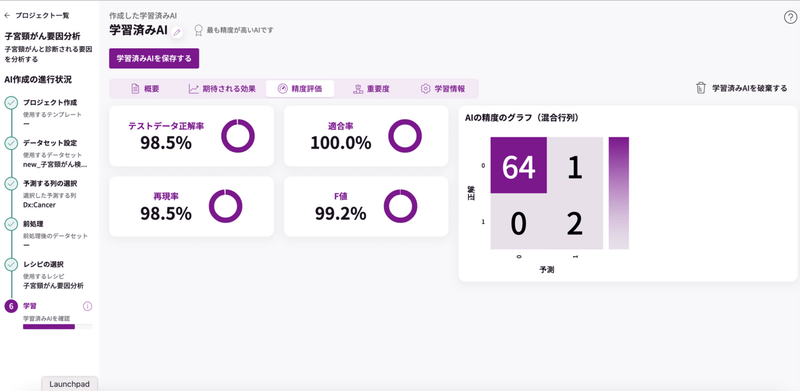The height and width of the screenshot is (391, 800).
Task: Click the 学習 progress bar in sidebar
Action: click(58, 326)
